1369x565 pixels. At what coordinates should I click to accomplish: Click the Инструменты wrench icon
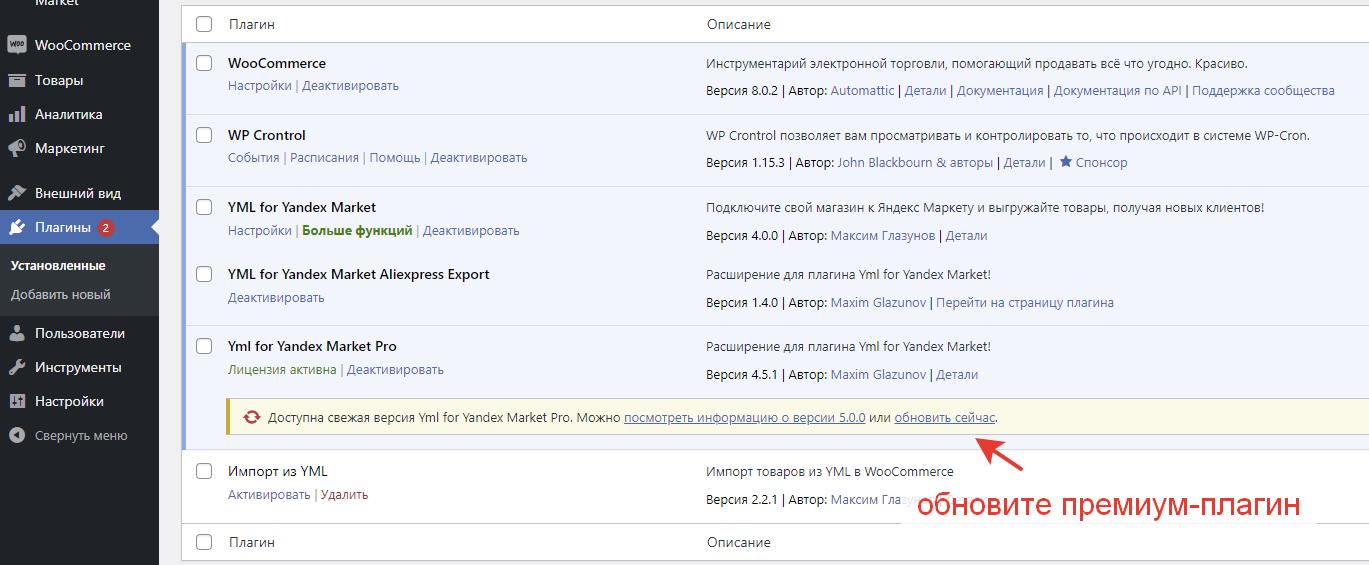click(x=16, y=367)
